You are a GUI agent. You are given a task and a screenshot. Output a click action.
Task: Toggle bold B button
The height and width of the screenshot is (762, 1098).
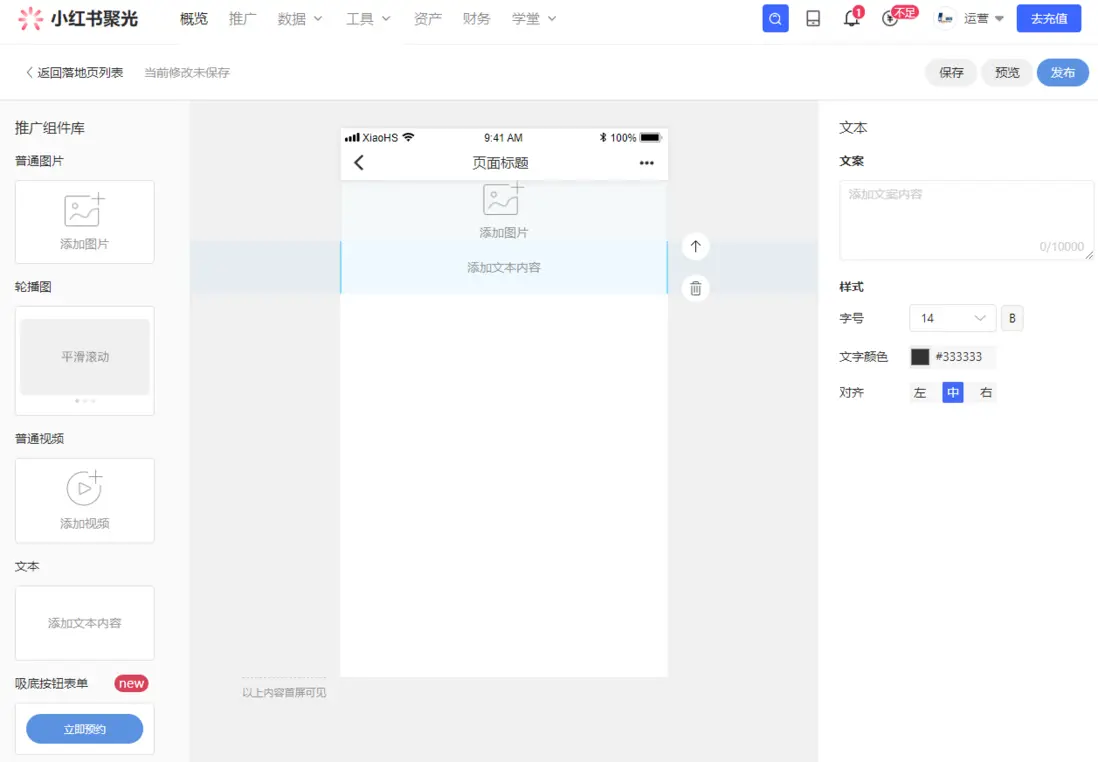coord(1012,318)
